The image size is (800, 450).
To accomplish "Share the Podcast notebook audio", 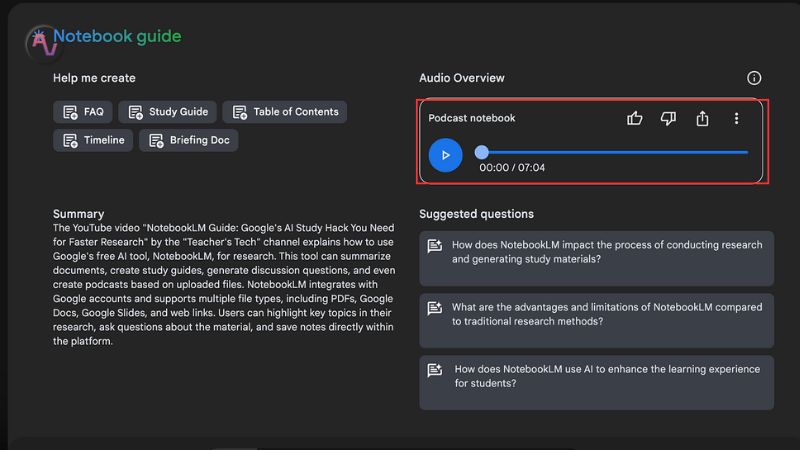I will pyautogui.click(x=703, y=118).
